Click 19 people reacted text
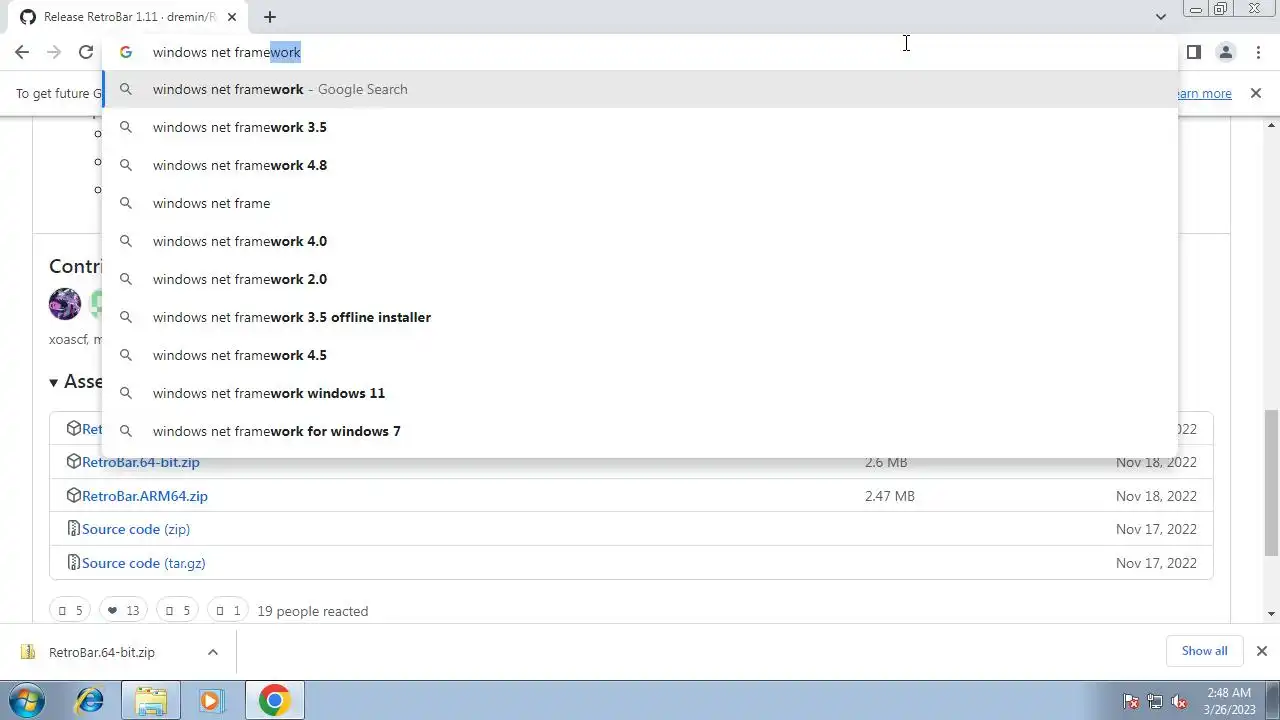The height and width of the screenshot is (720, 1280). (x=313, y=611)
